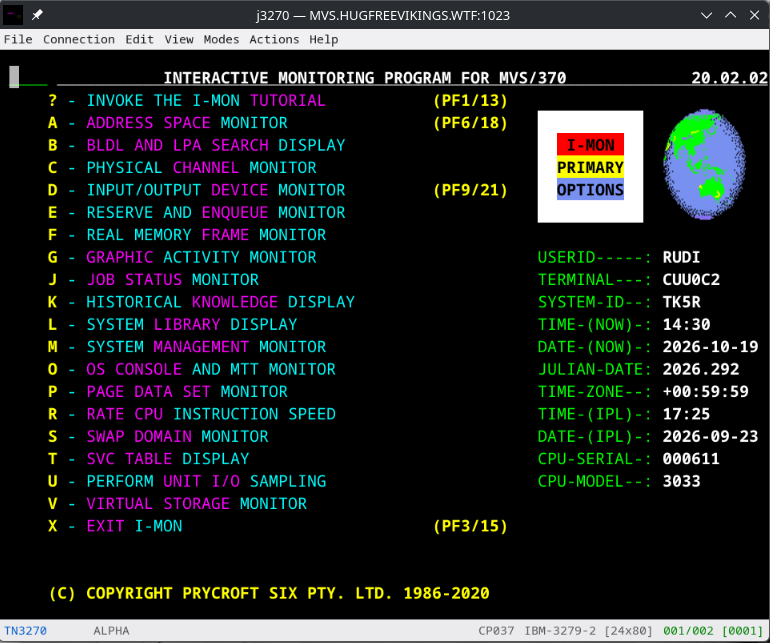
Task: Click the CPU-MODEL value 3033
Action: [681, 481]
